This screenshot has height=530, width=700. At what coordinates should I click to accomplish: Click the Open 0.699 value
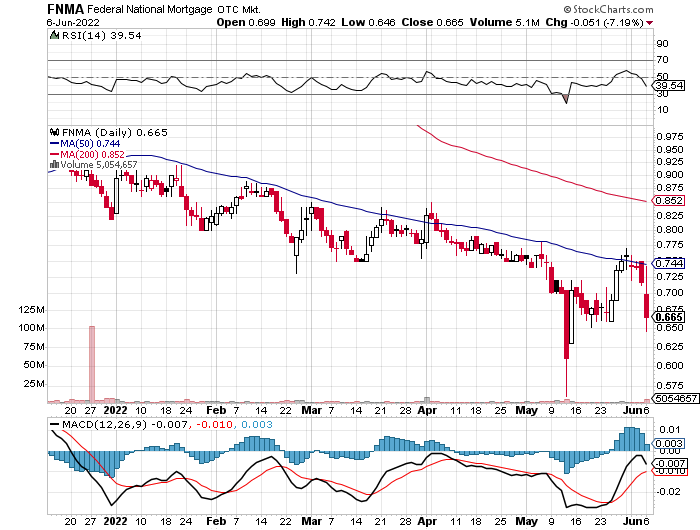pyautogui.click(x=246, y=22)
